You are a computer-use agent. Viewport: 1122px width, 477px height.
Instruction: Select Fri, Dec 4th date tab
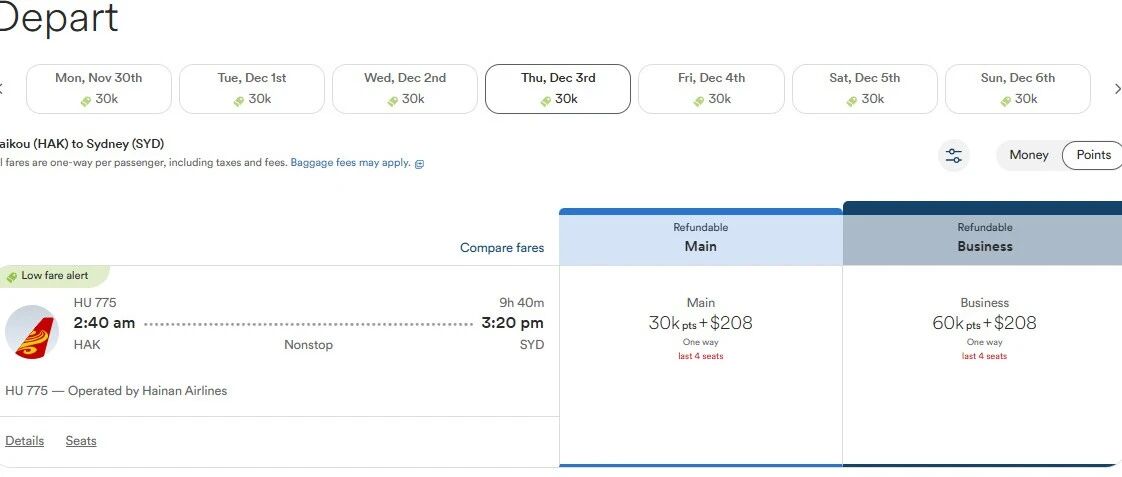point(711,89)
